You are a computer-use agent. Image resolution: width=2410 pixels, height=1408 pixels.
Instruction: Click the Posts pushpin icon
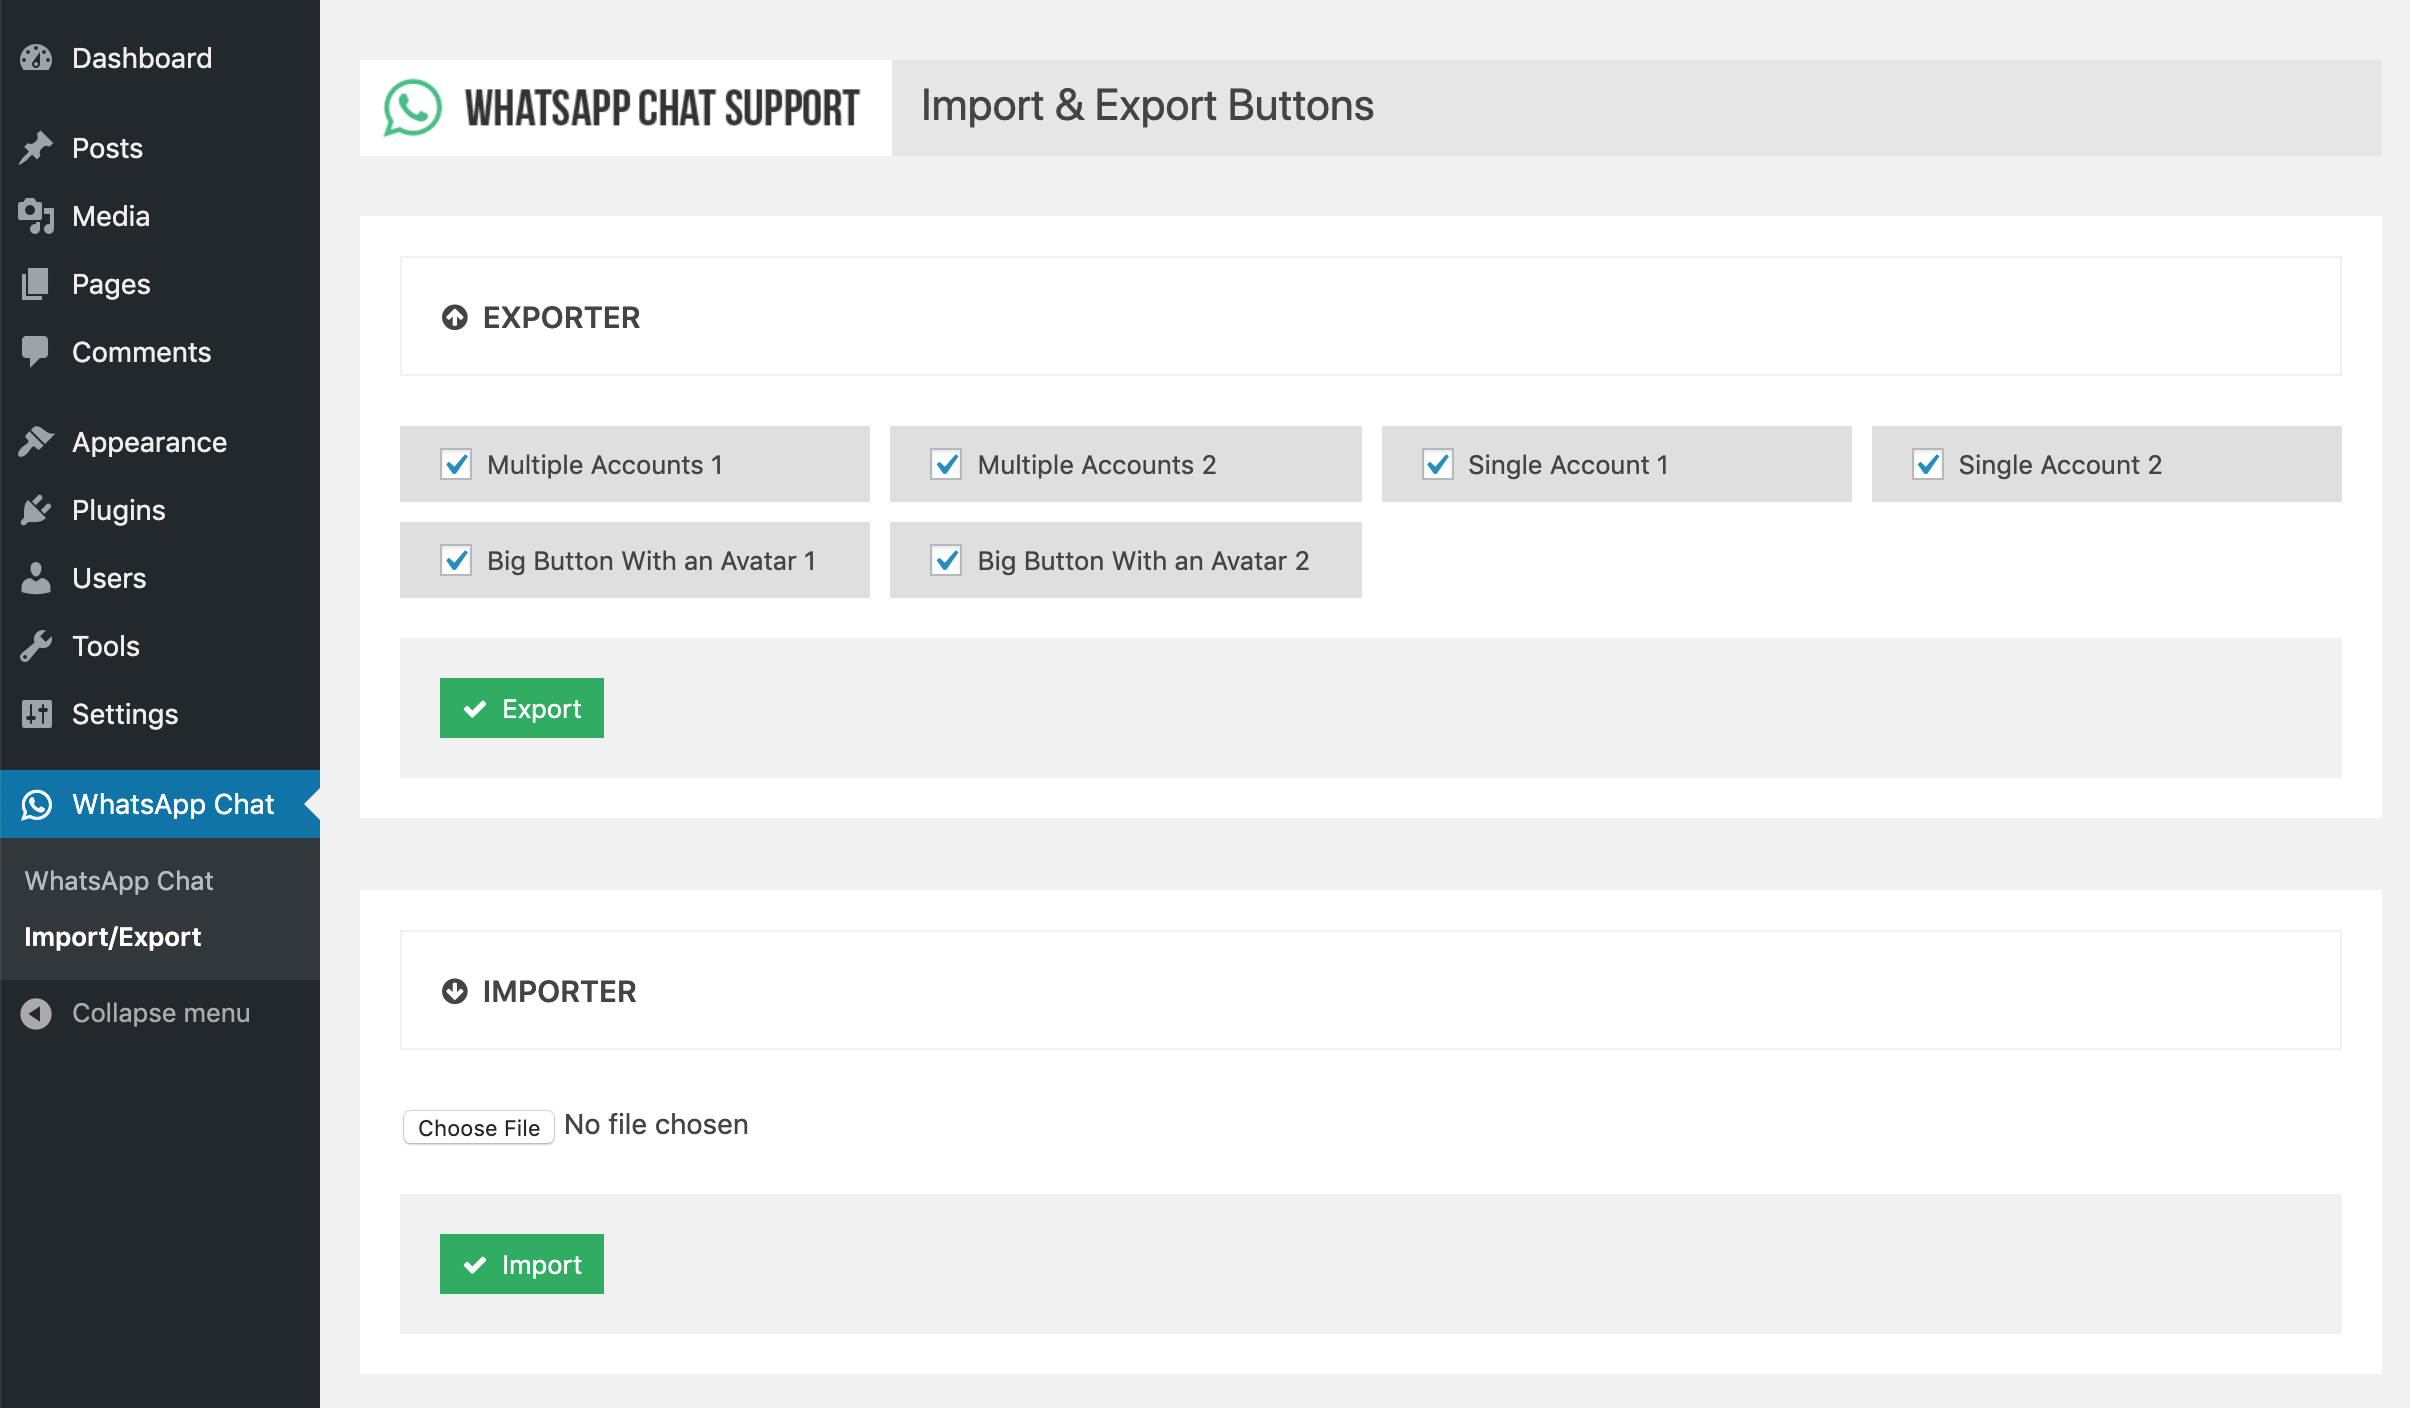(36, 148)
